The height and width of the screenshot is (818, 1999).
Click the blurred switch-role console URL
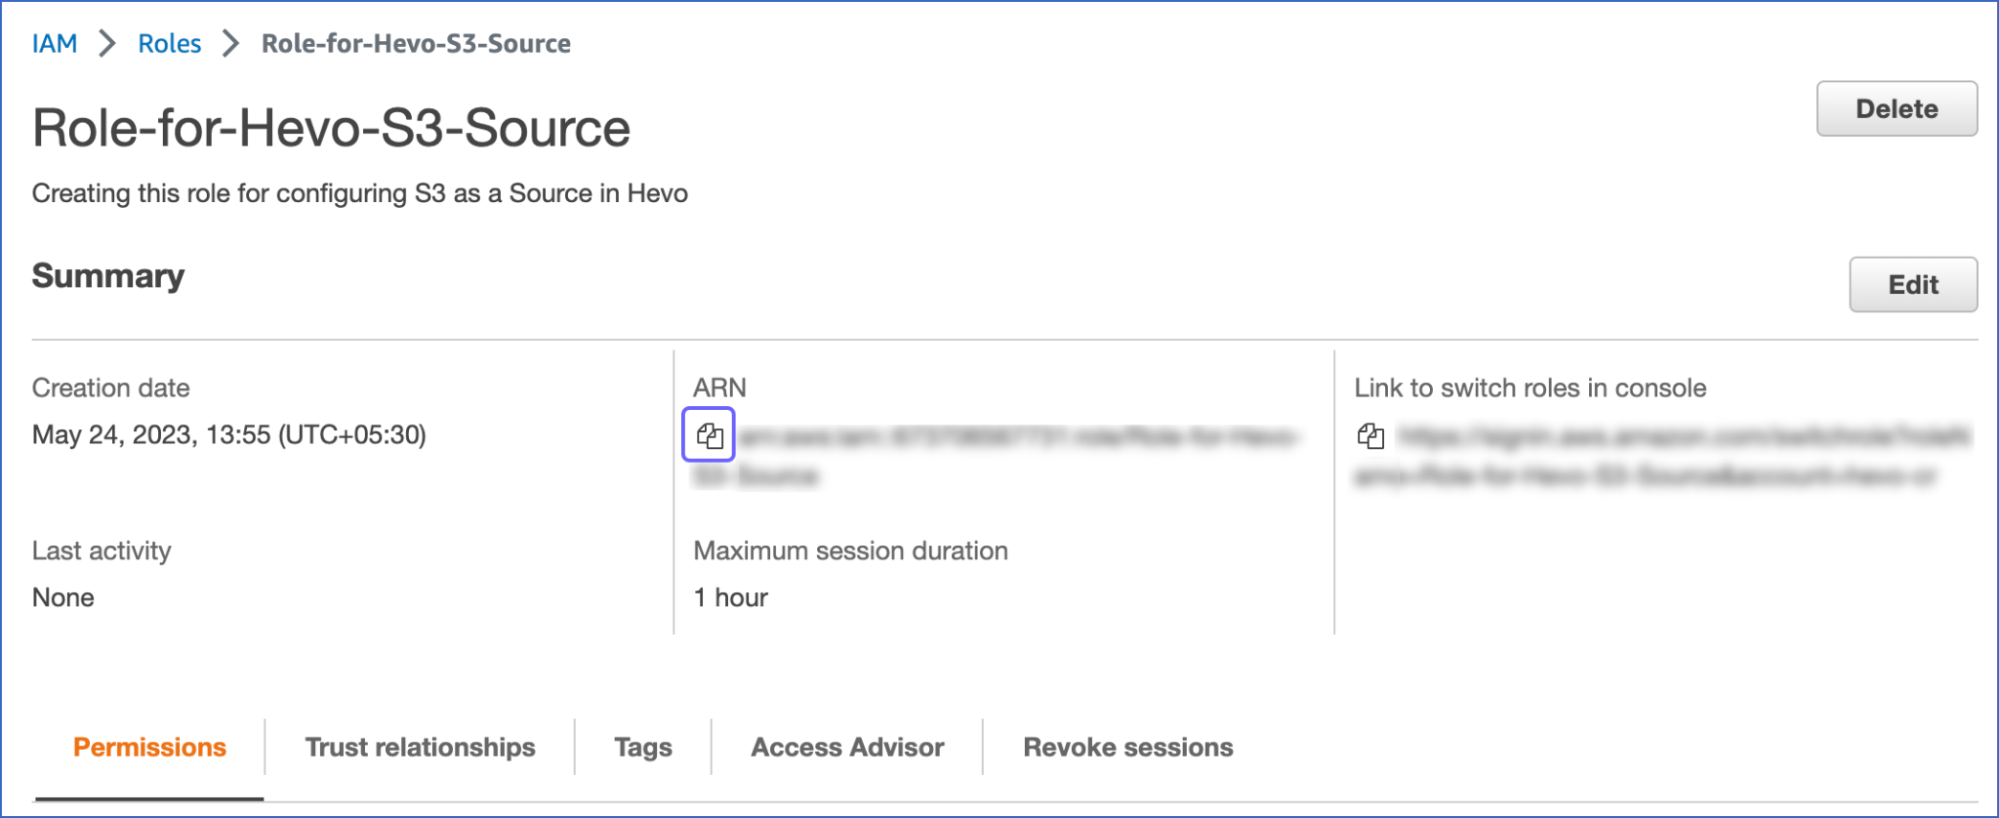point(1662,456)
